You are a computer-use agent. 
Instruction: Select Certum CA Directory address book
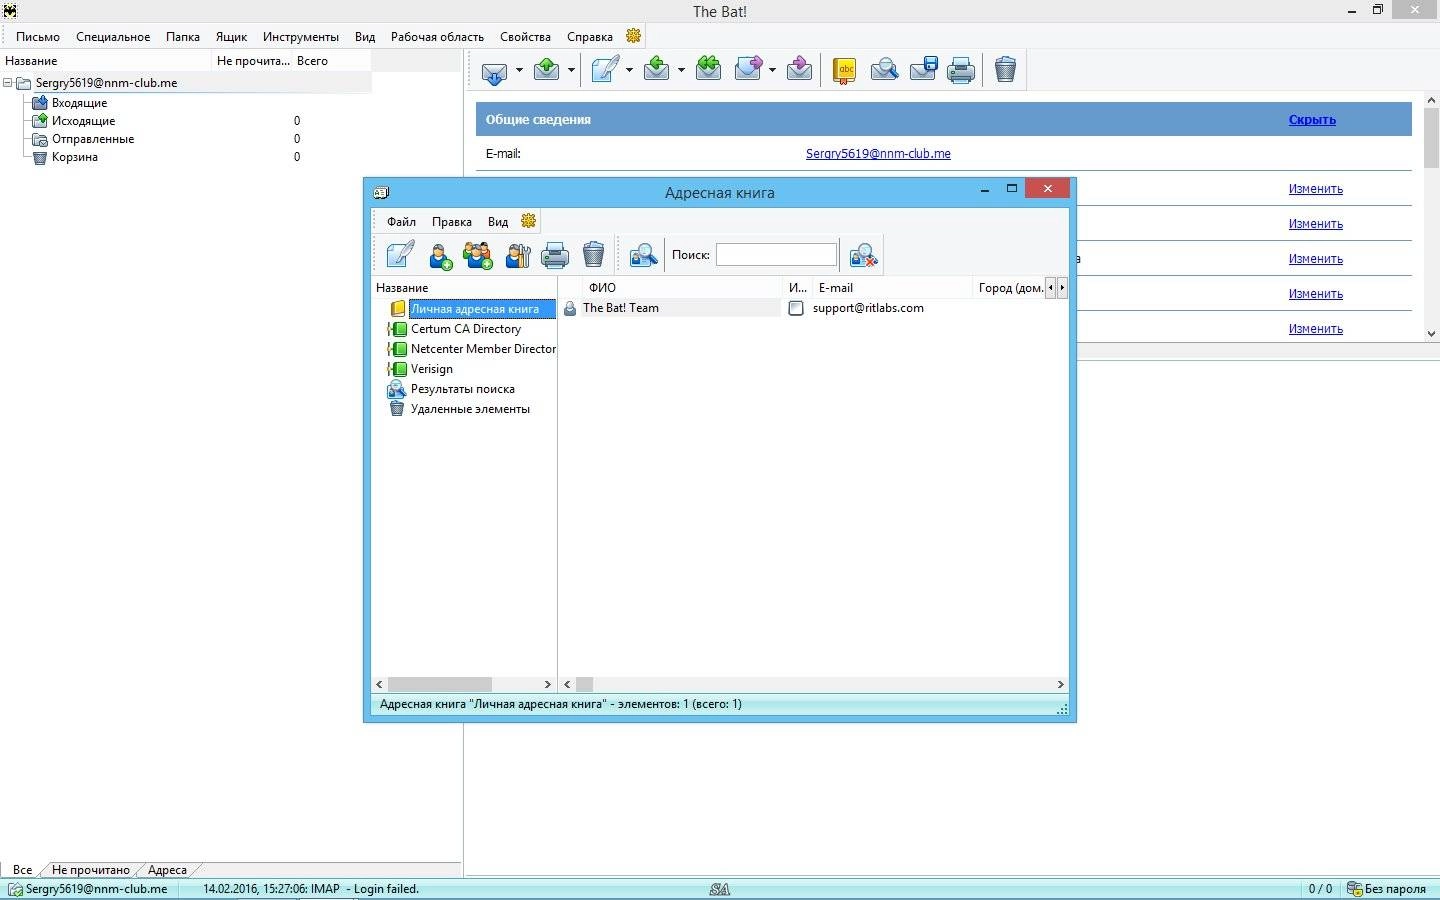[466, 329]
